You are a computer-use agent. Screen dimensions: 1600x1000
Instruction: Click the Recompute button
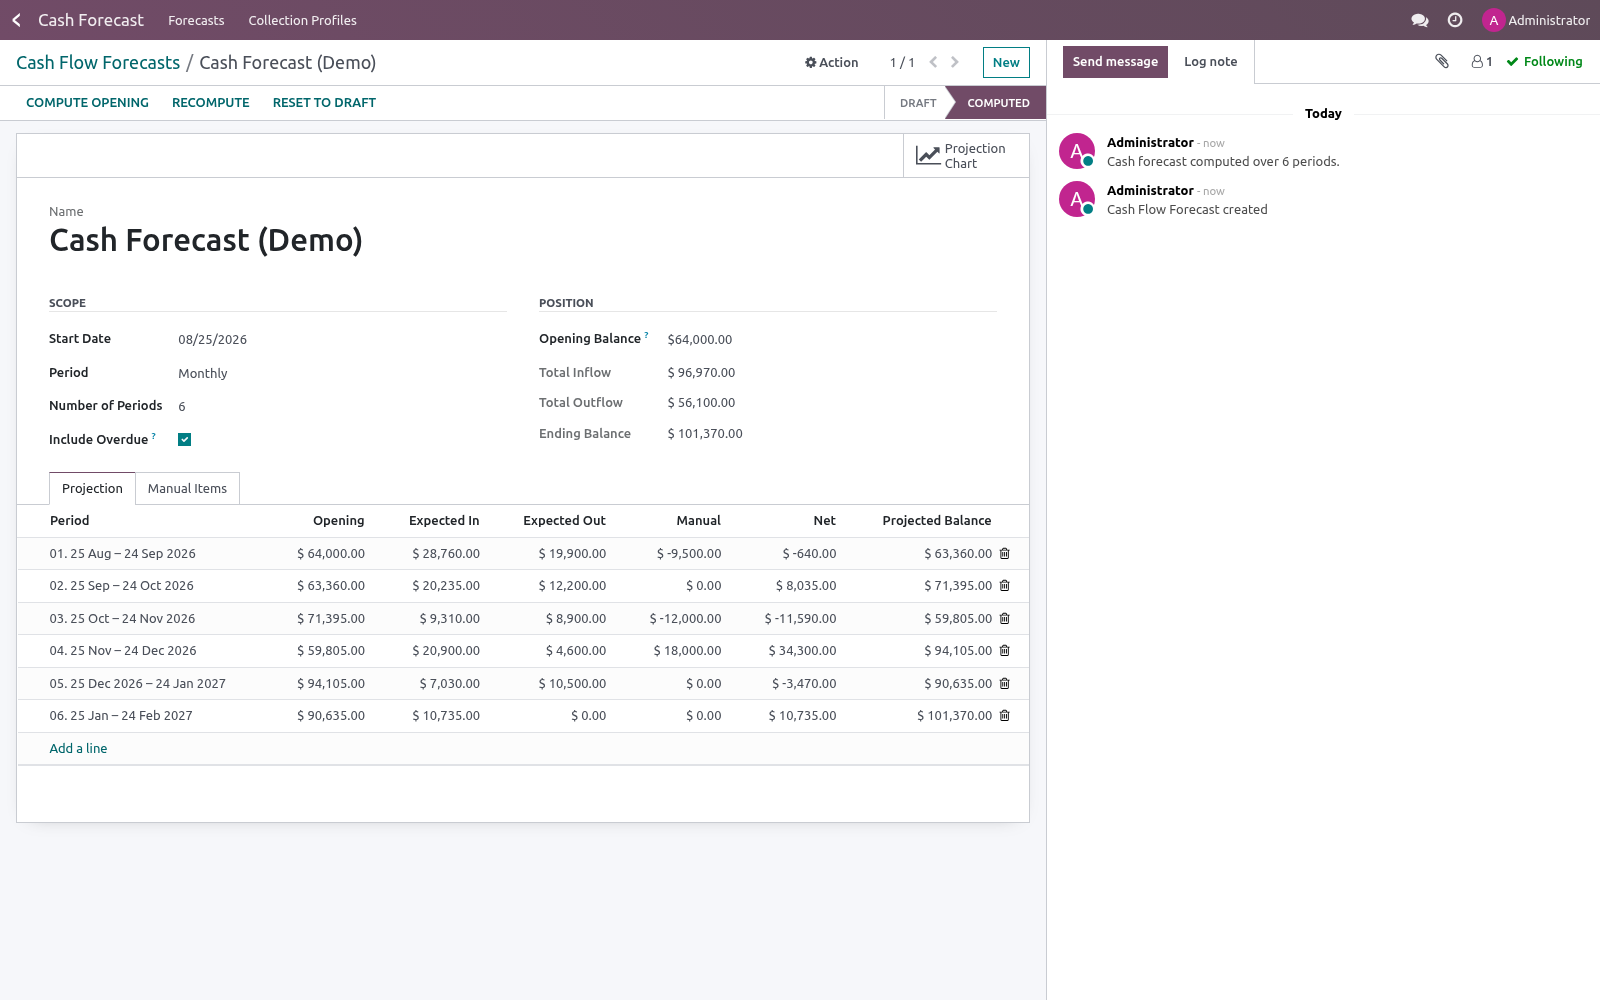click(211, 103)
